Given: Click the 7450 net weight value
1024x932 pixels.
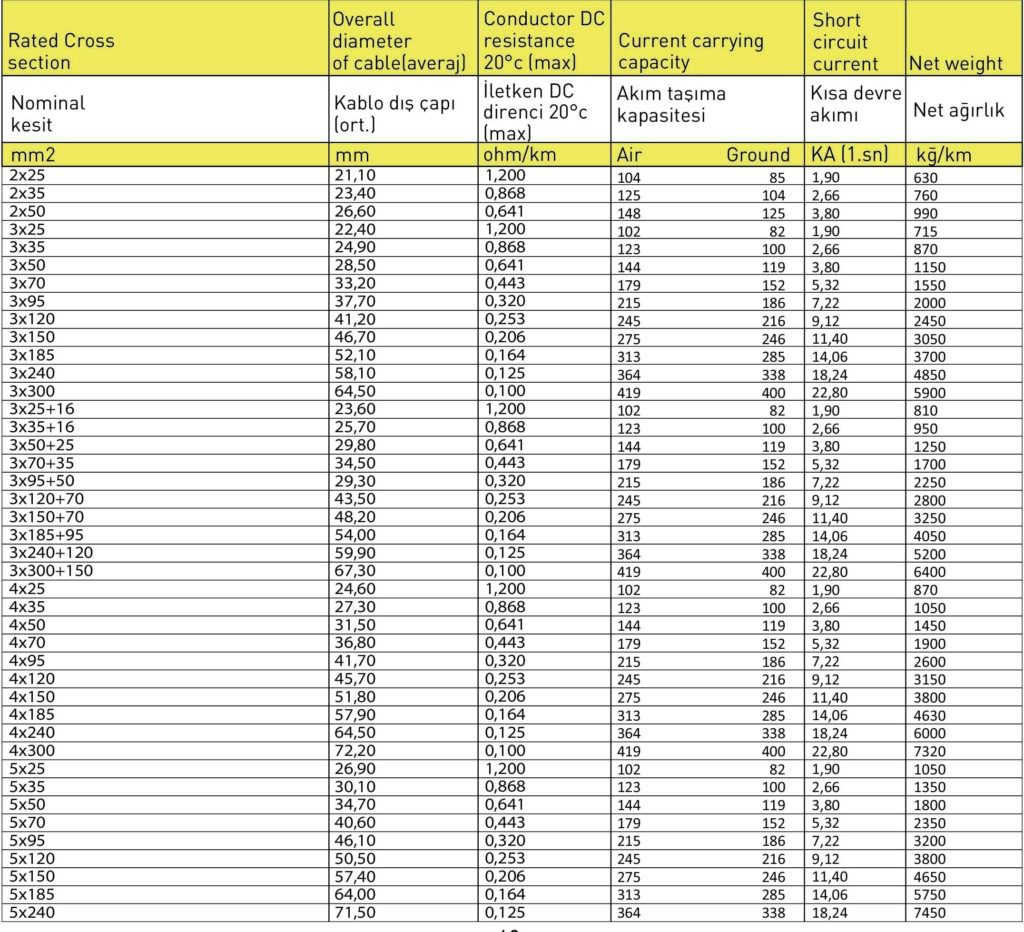Looking at the screenshot, I should tap(931, 913).
